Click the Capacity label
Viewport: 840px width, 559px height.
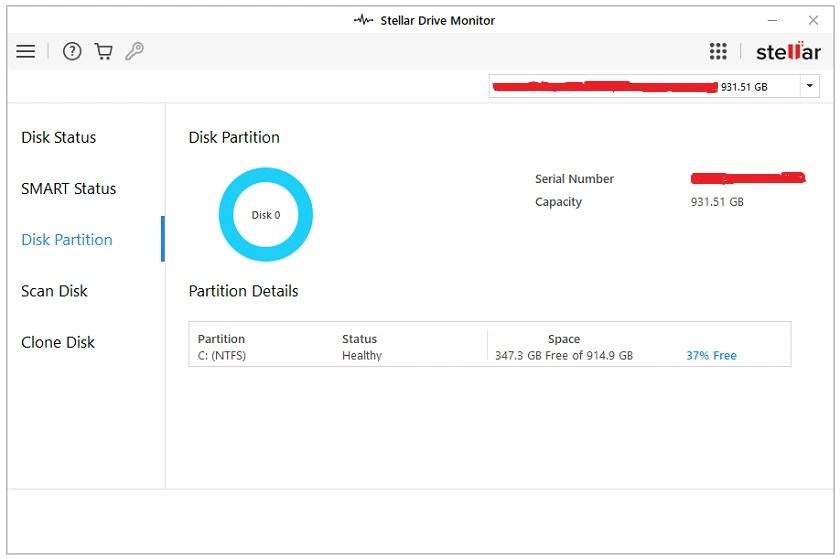tap(558, 202)
